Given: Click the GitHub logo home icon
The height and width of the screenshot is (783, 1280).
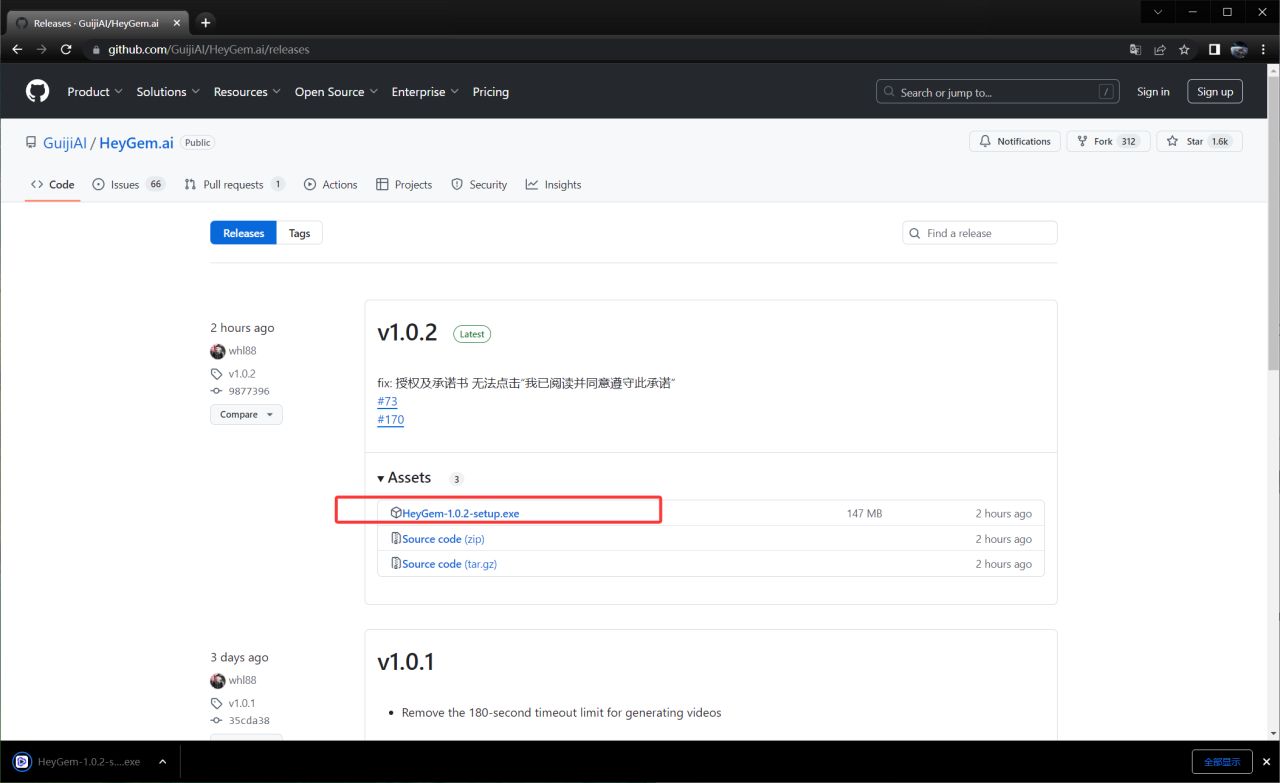Looking at the screenshot, I should 37,92.
